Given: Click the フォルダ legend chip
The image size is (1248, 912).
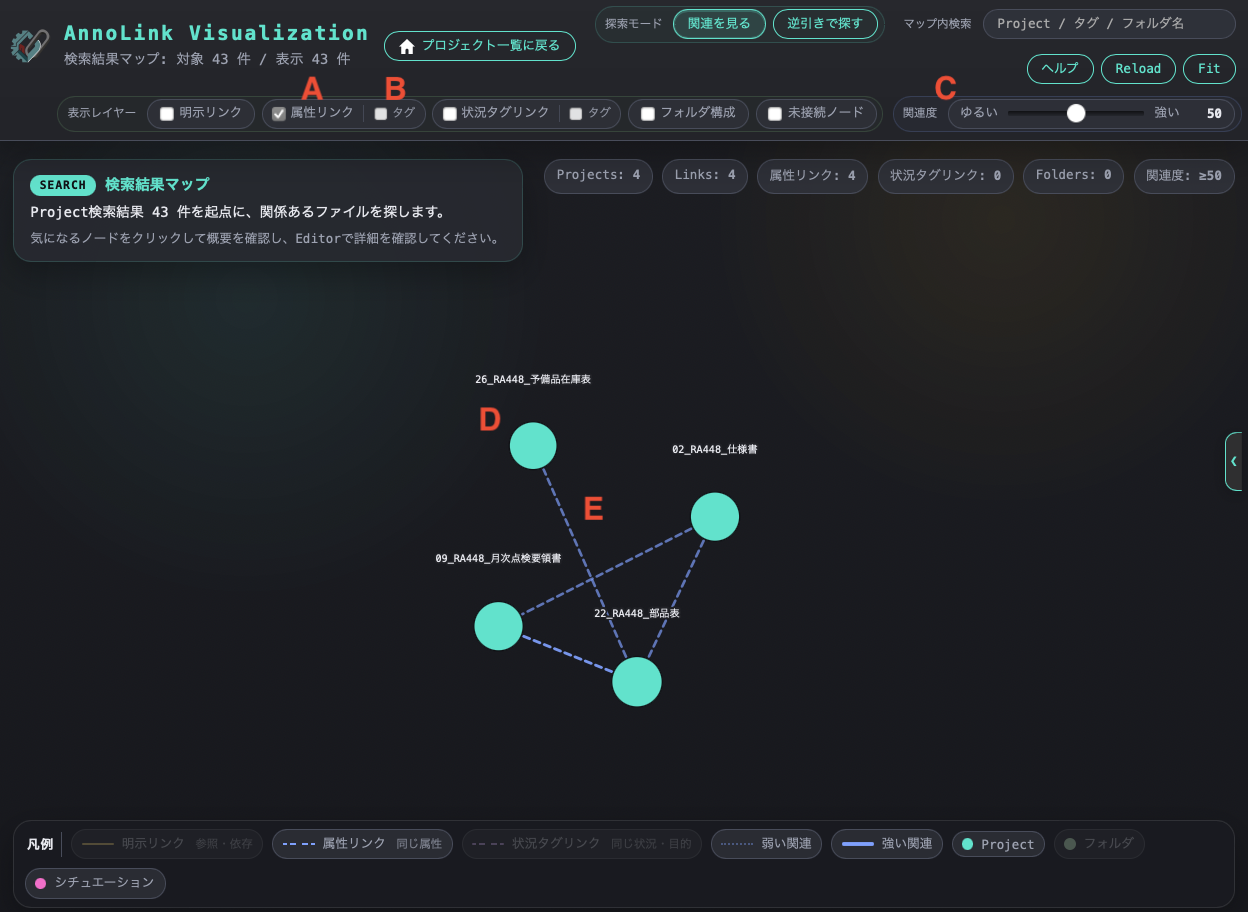Looking at the screenshot, I should pos(1099,844).
